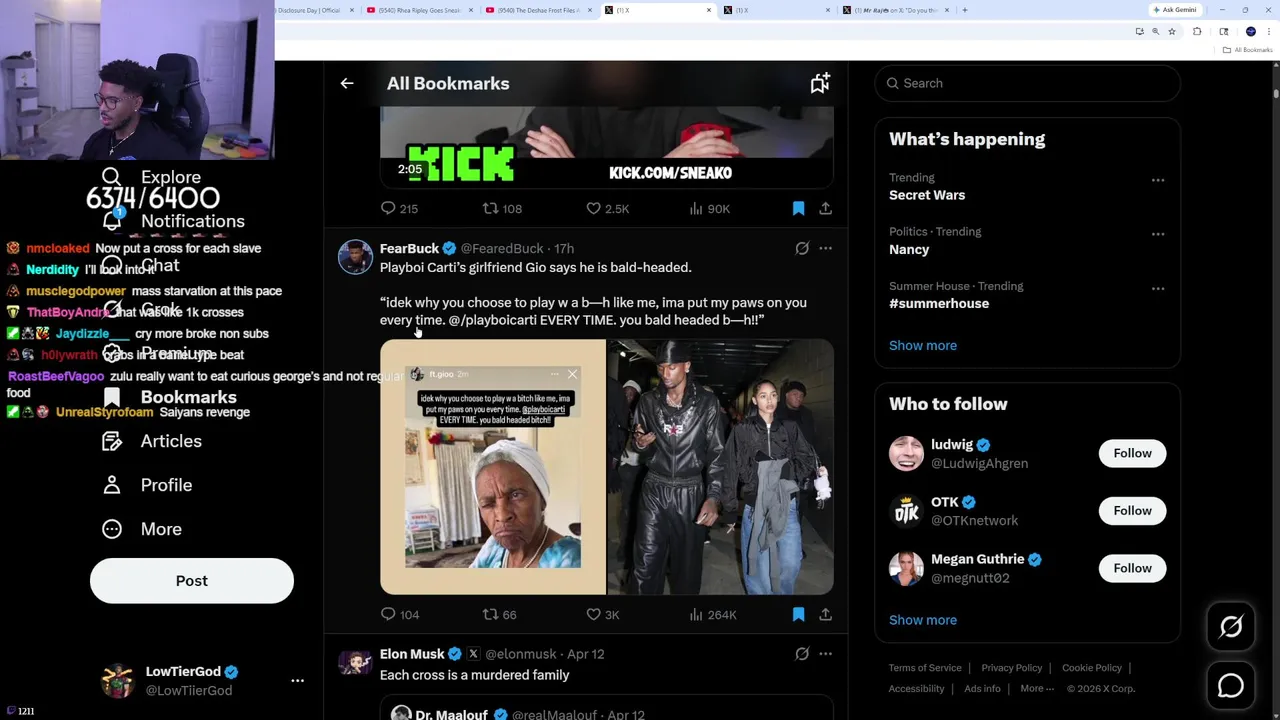Share the FearBuck post
The width and height of the screenshot is (1280, 720).
coord(825,614)
